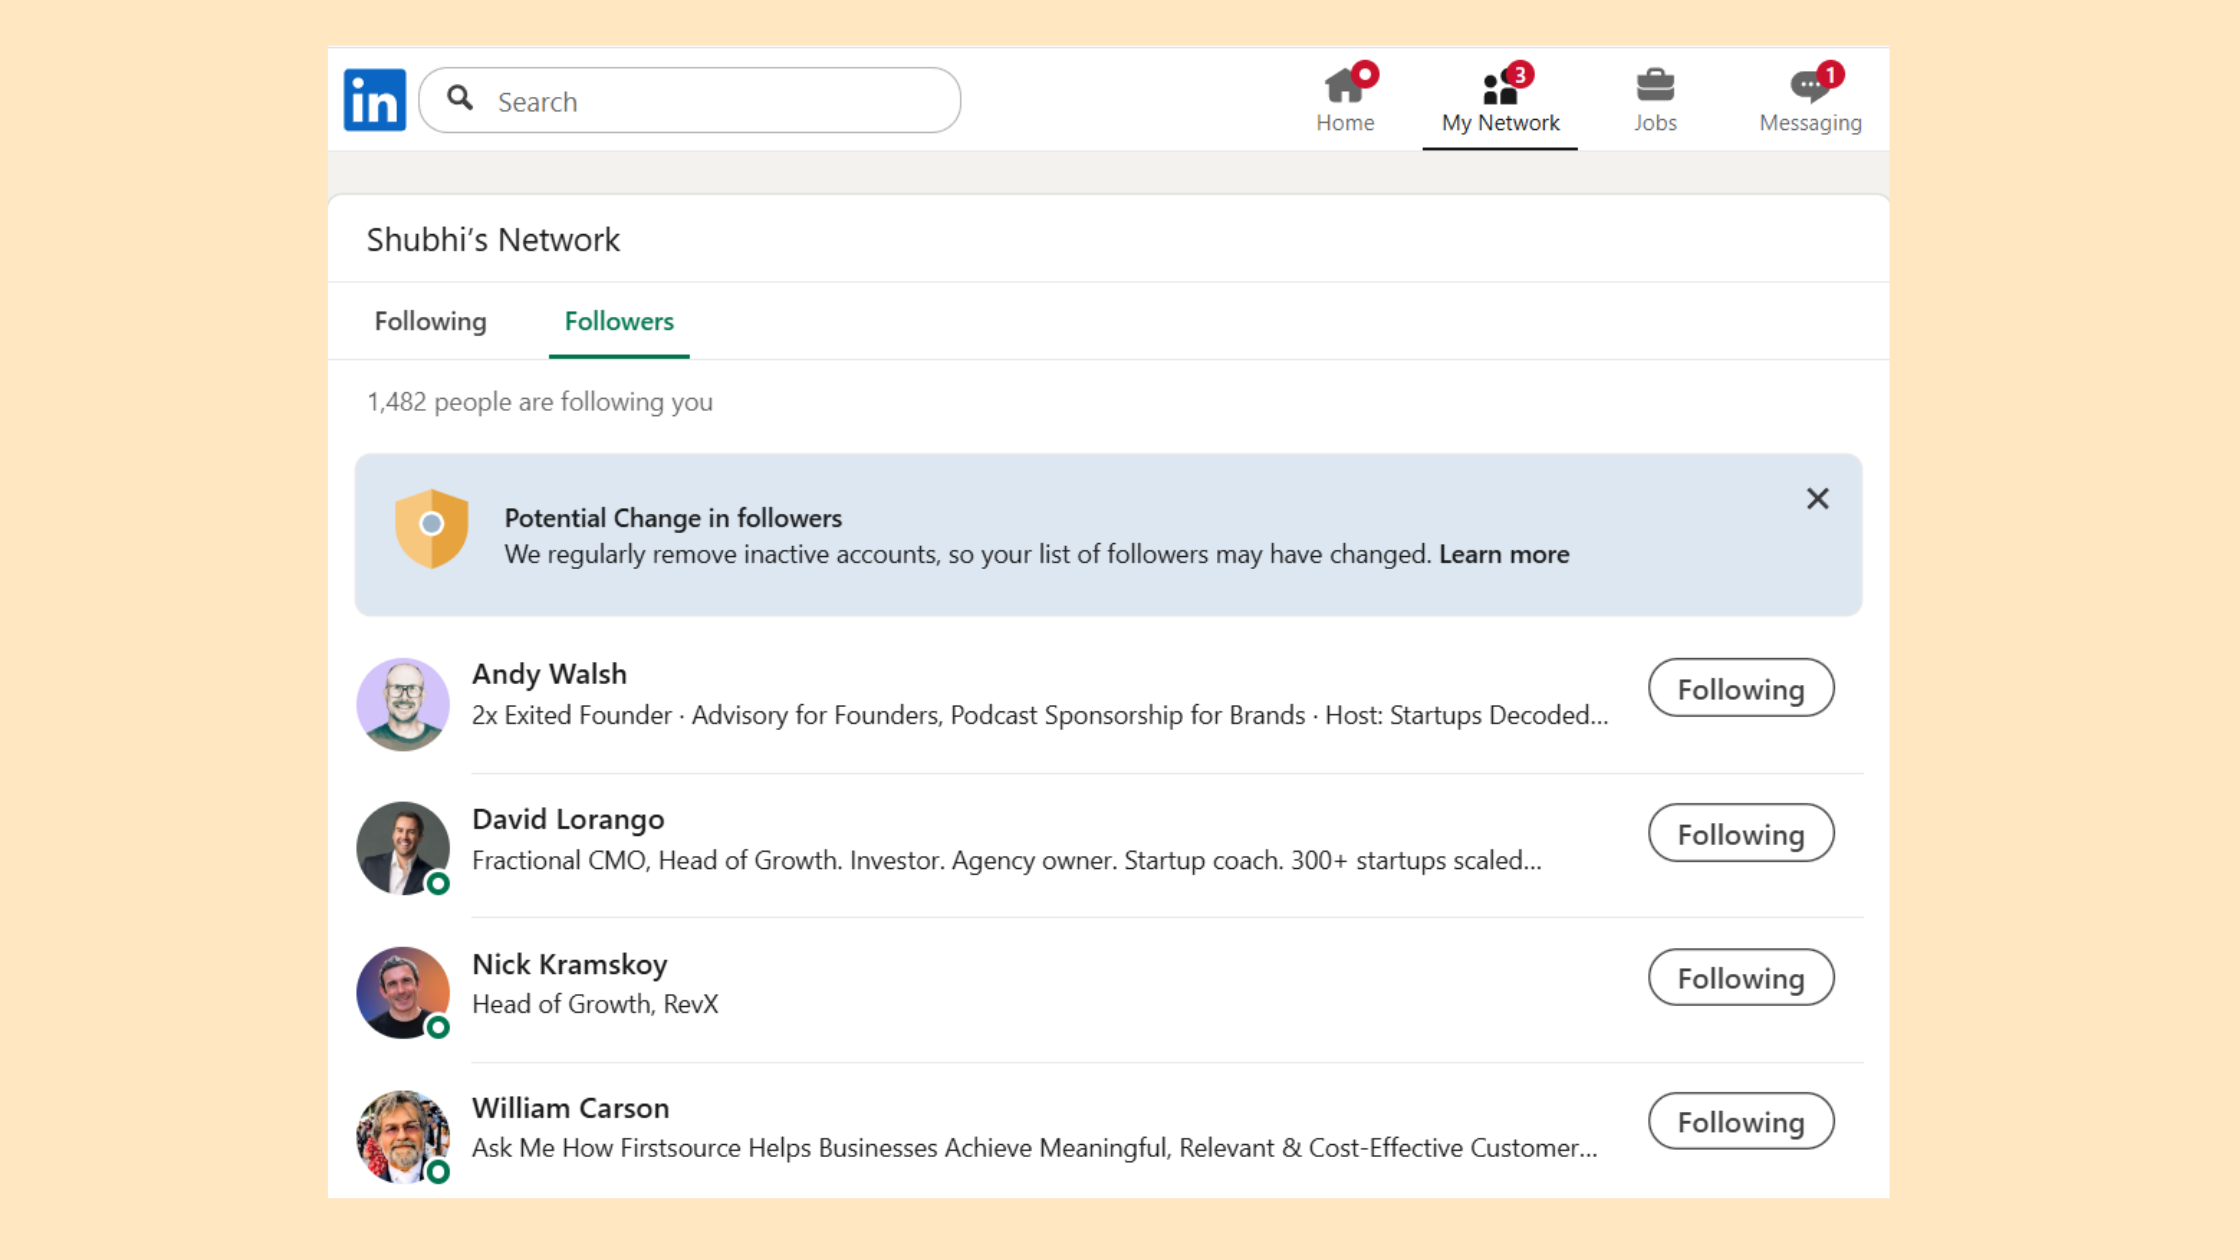
Task: Click the search magnifier icon
Action: tap(460, 98)
